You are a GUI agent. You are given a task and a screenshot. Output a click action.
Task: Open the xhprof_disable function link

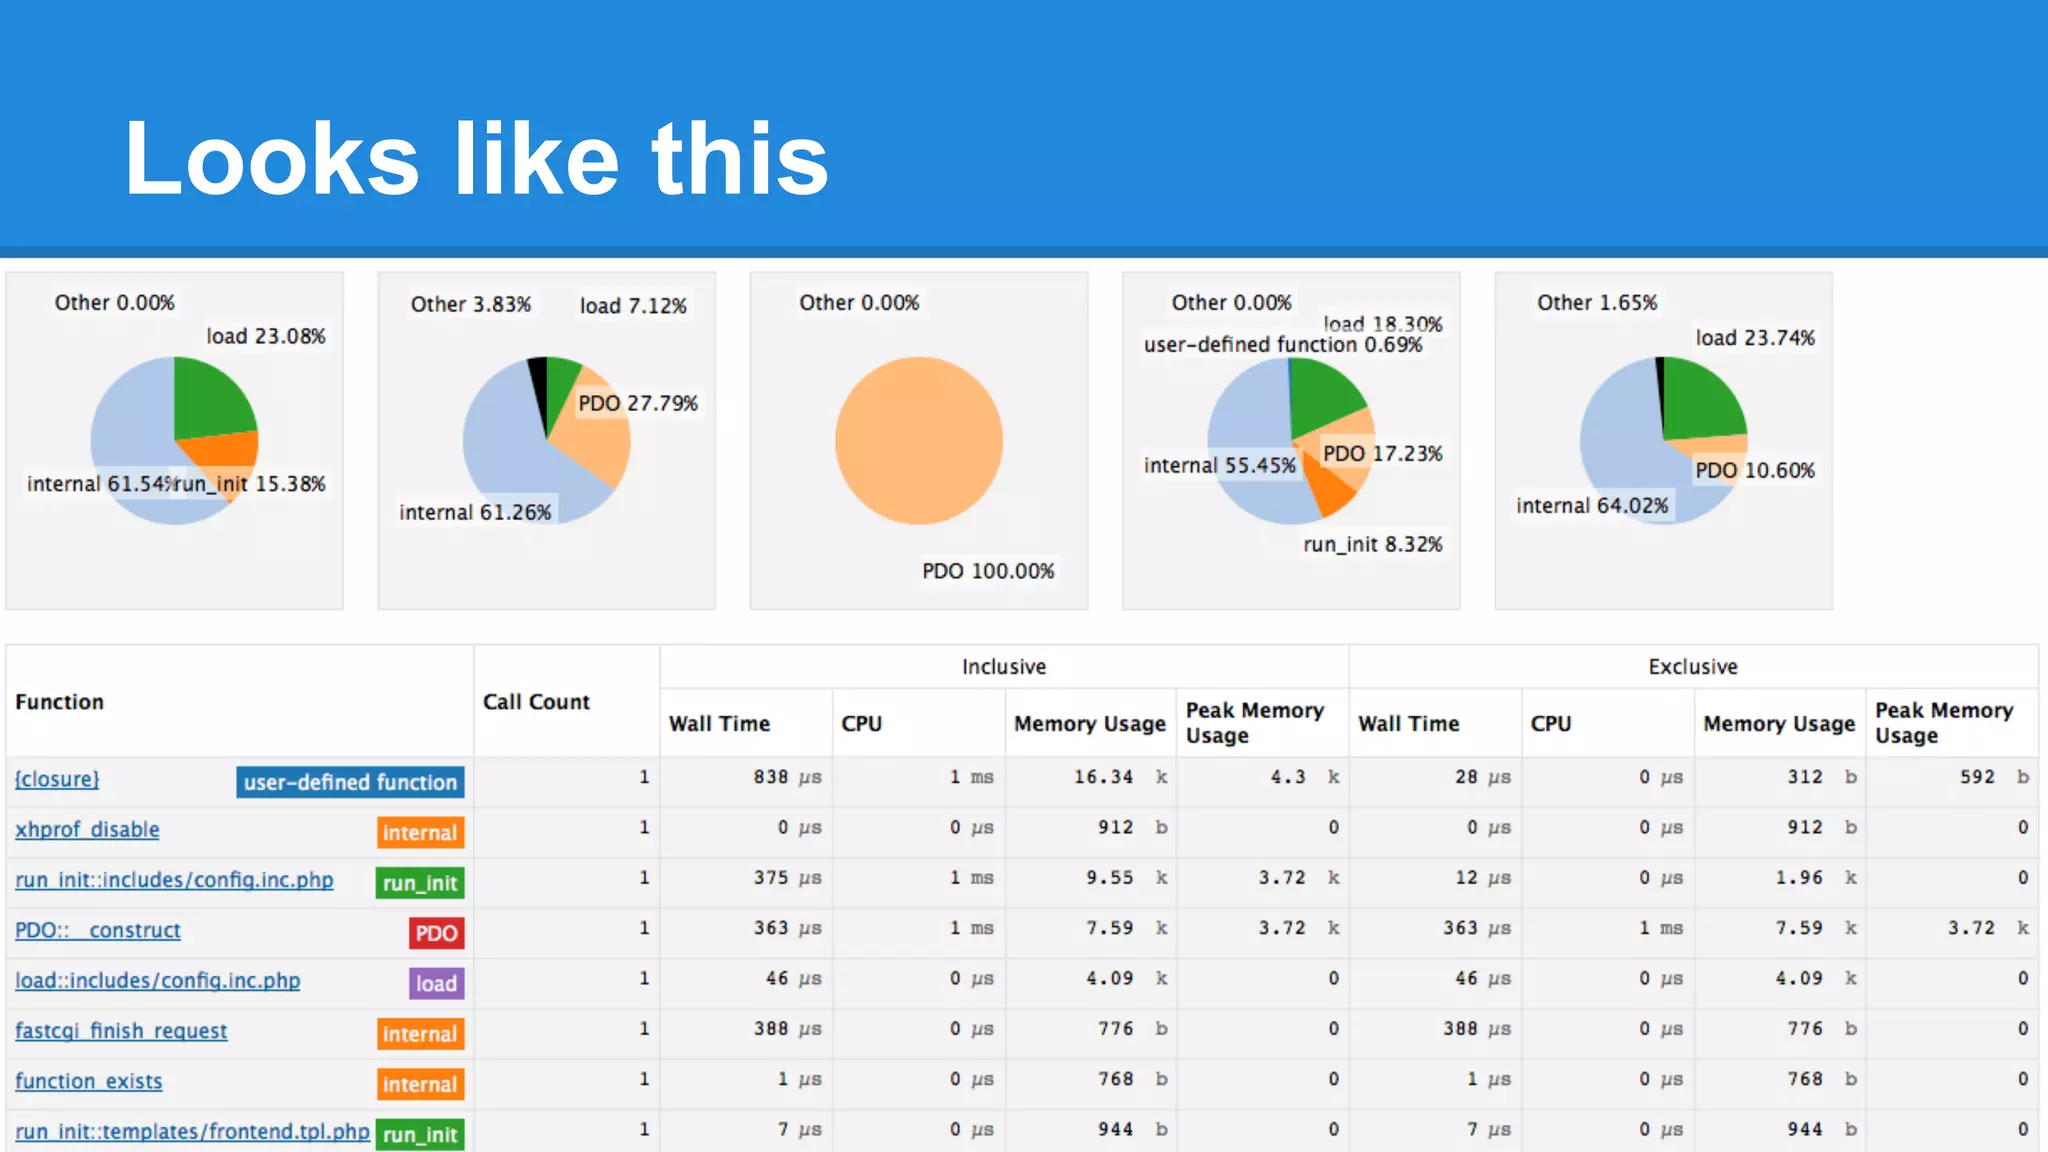pos(87,829)
